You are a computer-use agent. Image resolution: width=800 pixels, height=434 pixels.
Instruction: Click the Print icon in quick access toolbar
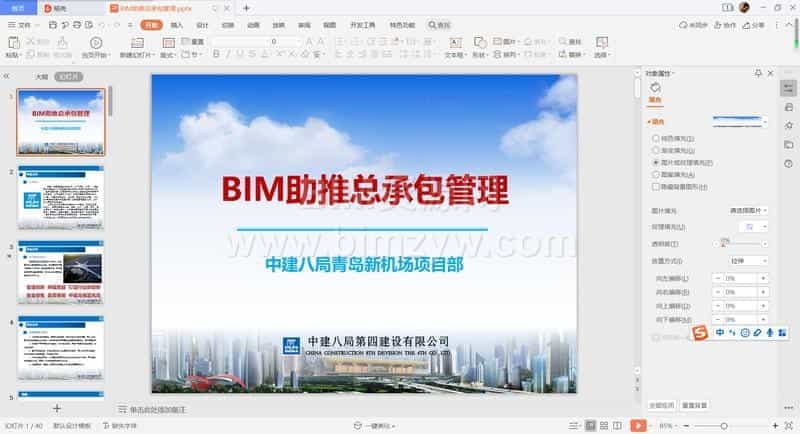[77, 24]
